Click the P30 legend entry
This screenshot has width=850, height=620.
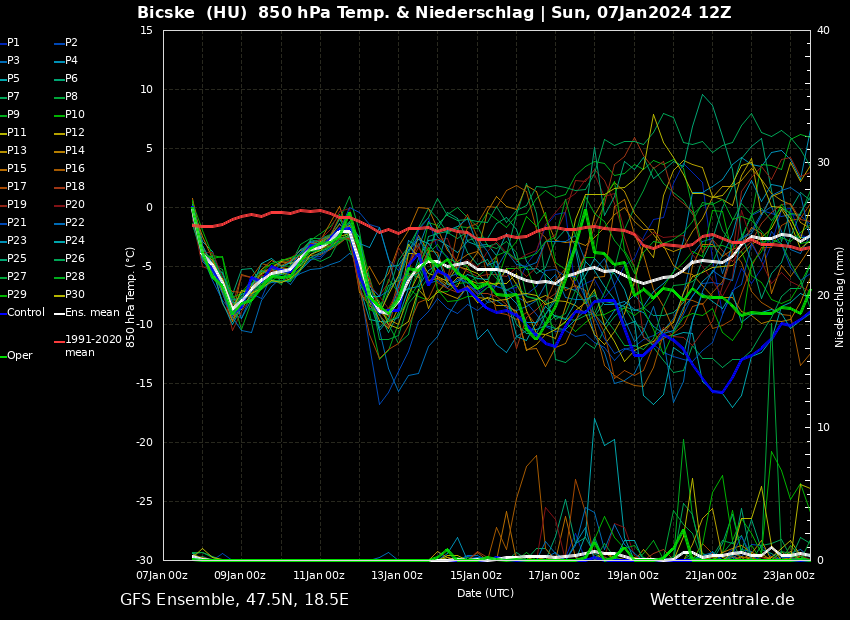tap(75, 295)
